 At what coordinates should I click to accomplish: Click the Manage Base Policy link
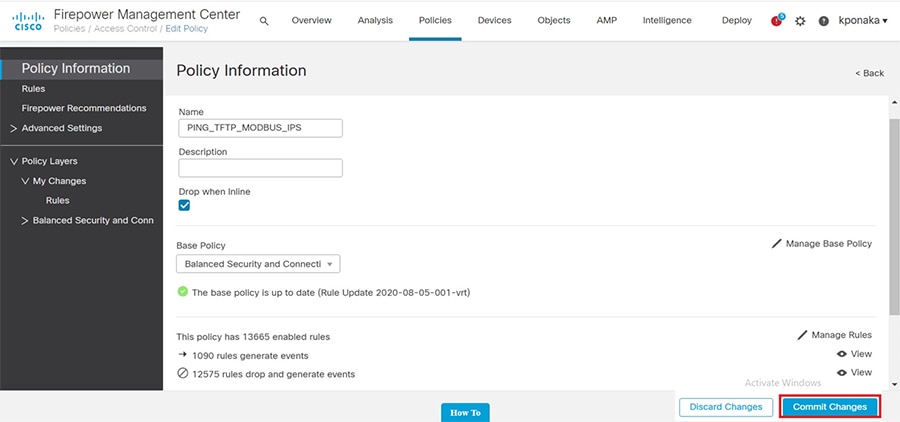(x=828, y=243)
